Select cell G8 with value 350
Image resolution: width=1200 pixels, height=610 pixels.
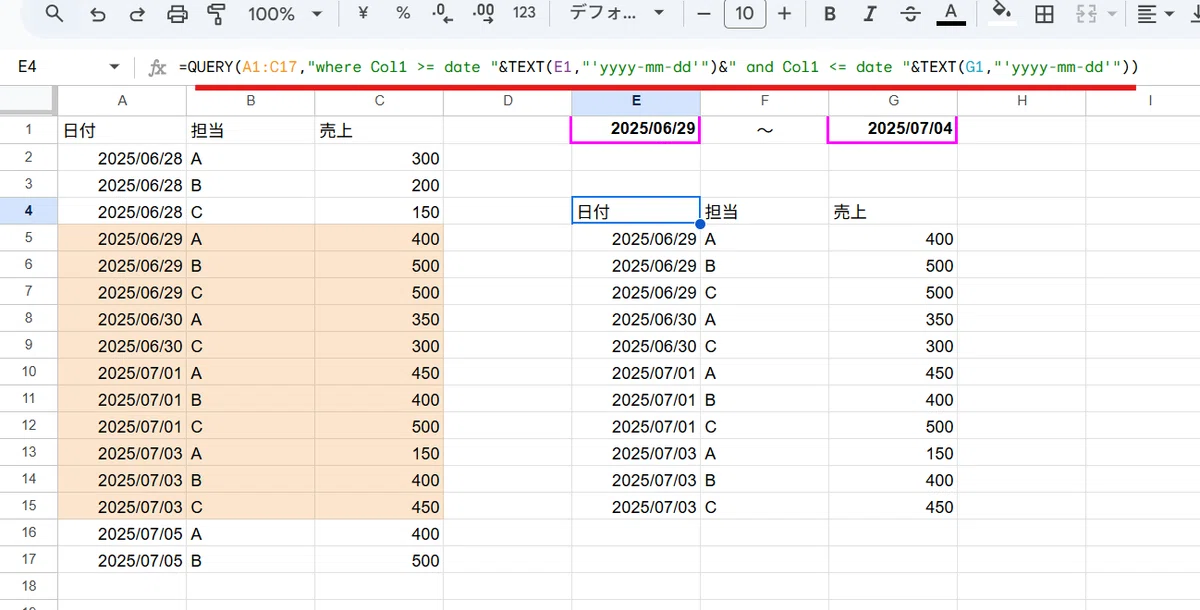click(x=893, y=319)
